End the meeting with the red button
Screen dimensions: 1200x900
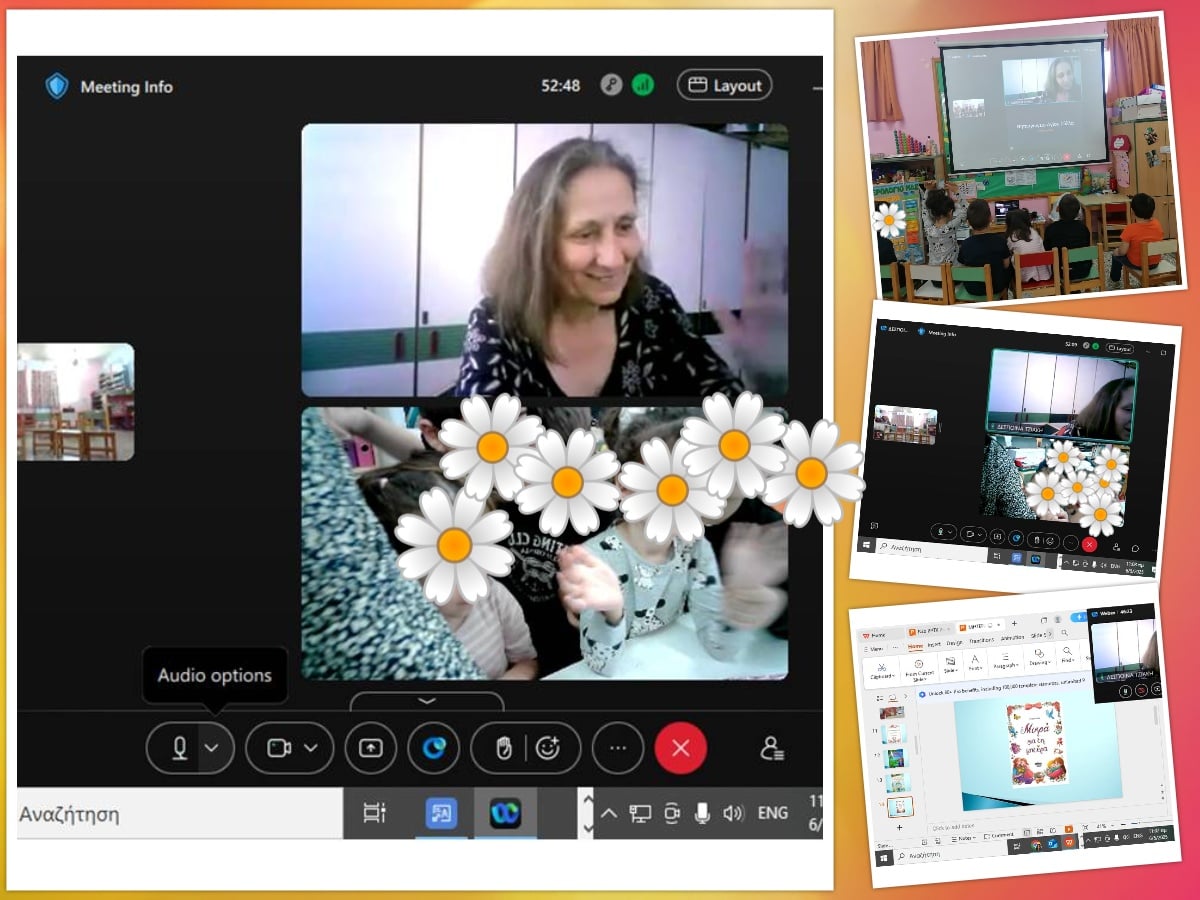click(x=681, y=748)
